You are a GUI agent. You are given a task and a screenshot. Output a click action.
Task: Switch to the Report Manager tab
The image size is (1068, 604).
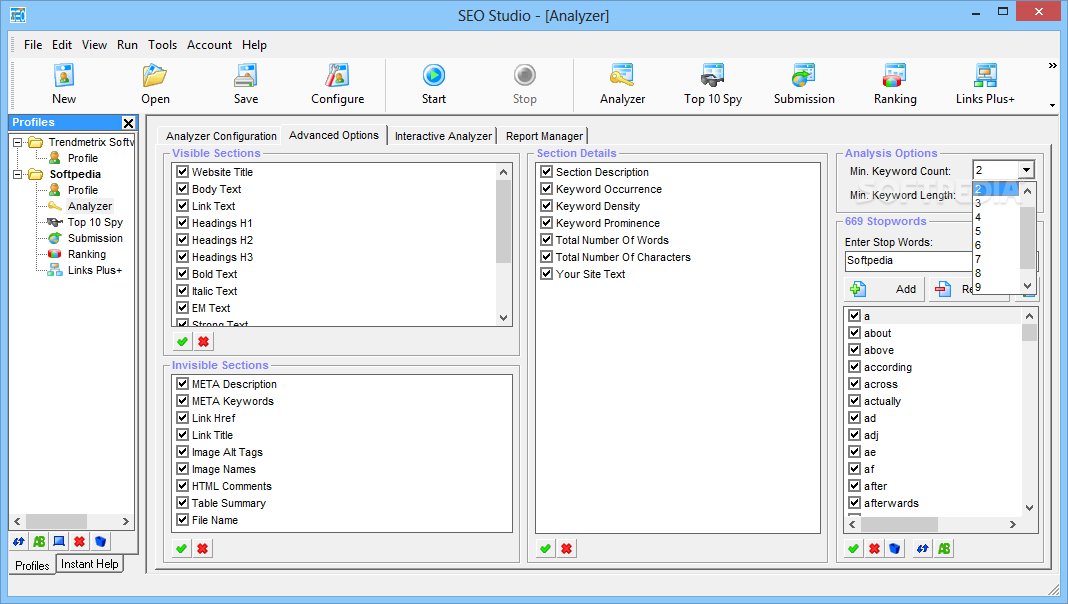click(544, 136)
